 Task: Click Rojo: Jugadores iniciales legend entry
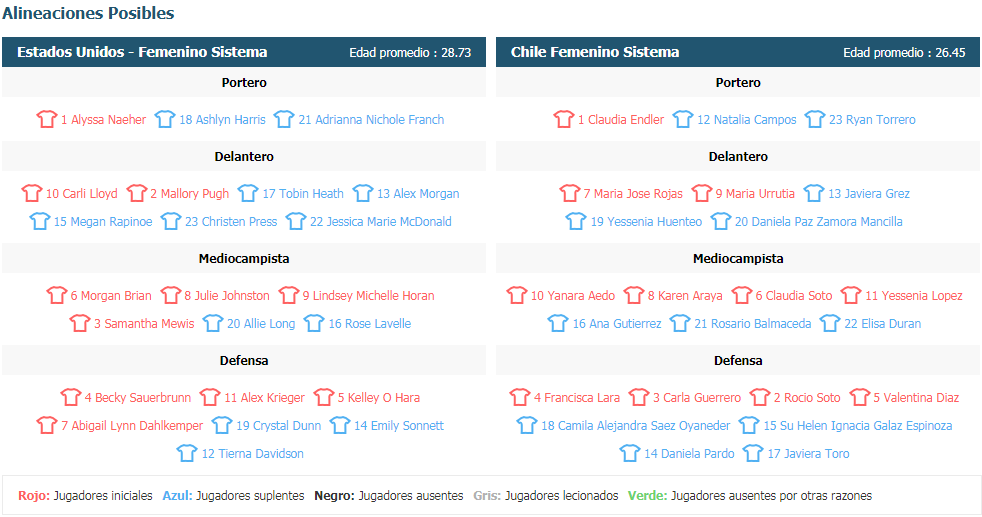85,496
